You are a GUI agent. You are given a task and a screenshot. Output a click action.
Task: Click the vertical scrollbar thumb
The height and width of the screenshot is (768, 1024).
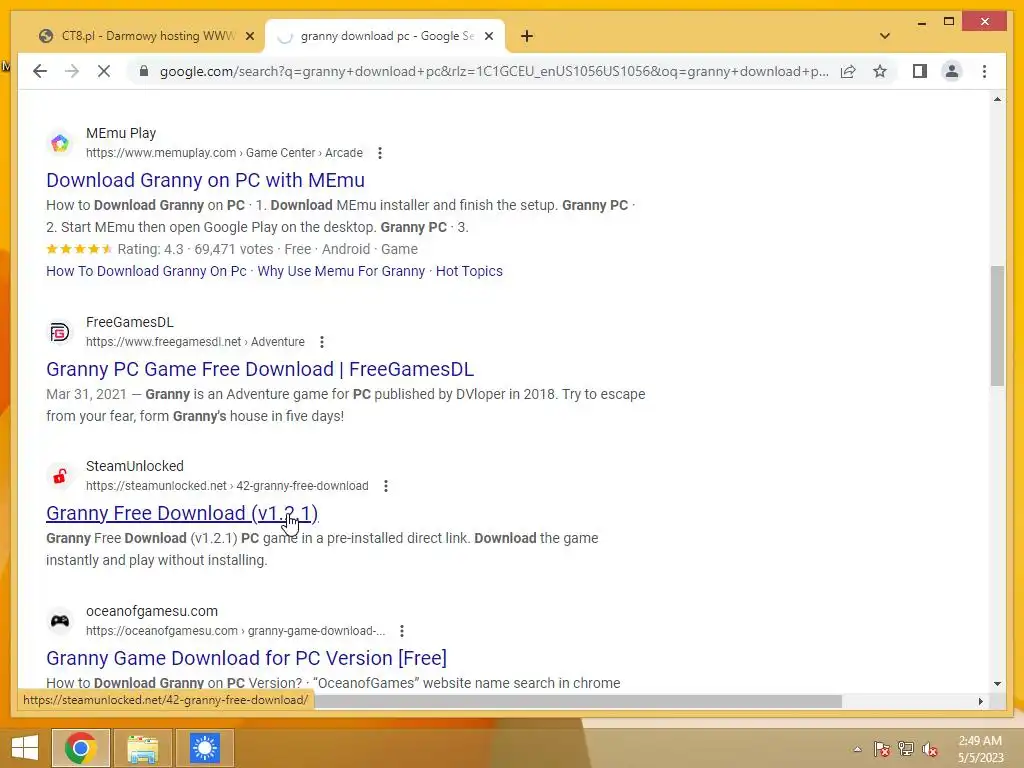997,325
